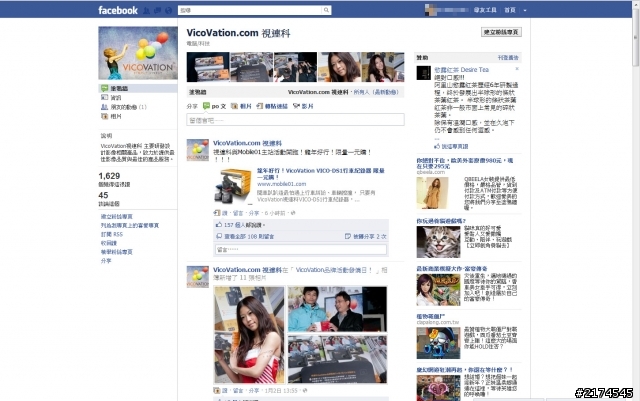Image resolution: width=640 pixels, height=401 pixels.
Task: Click the 所有人 (最新動態) wall filter link
Action: tap(376, 92)
